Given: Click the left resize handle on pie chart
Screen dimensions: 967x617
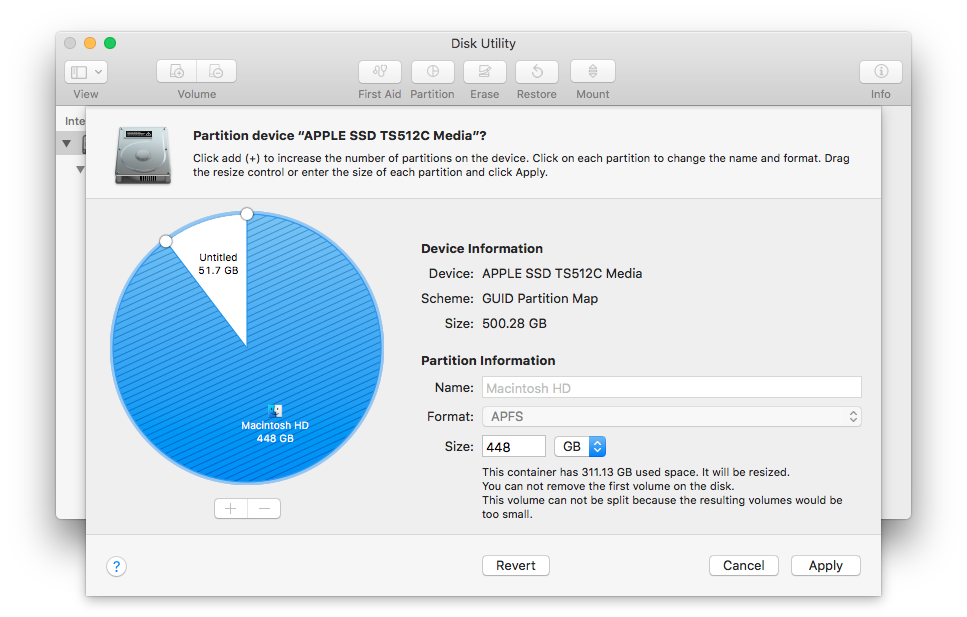Looking at the screenshot, I should point(165,241).
